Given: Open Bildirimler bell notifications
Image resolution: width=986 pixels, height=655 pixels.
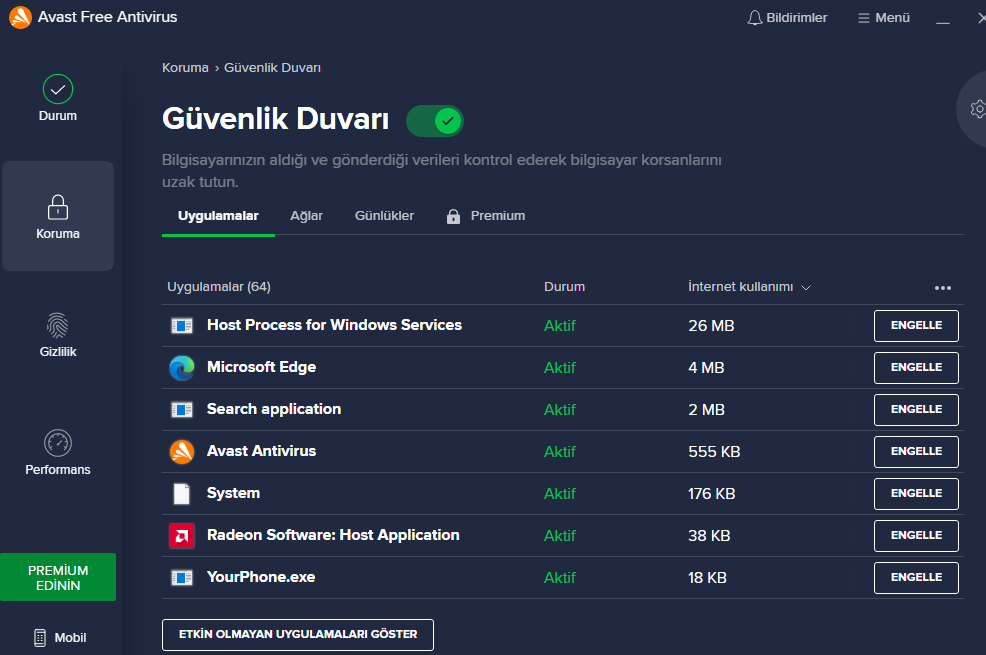Looking at the screenshot, I should pos(787,18).
